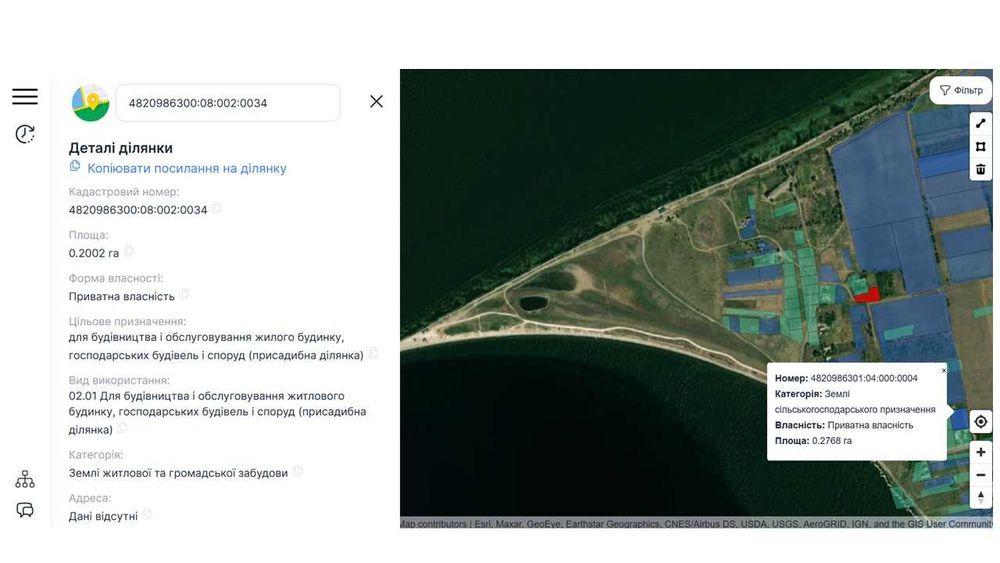Open the Фільтр map filter

pos(961,91)
